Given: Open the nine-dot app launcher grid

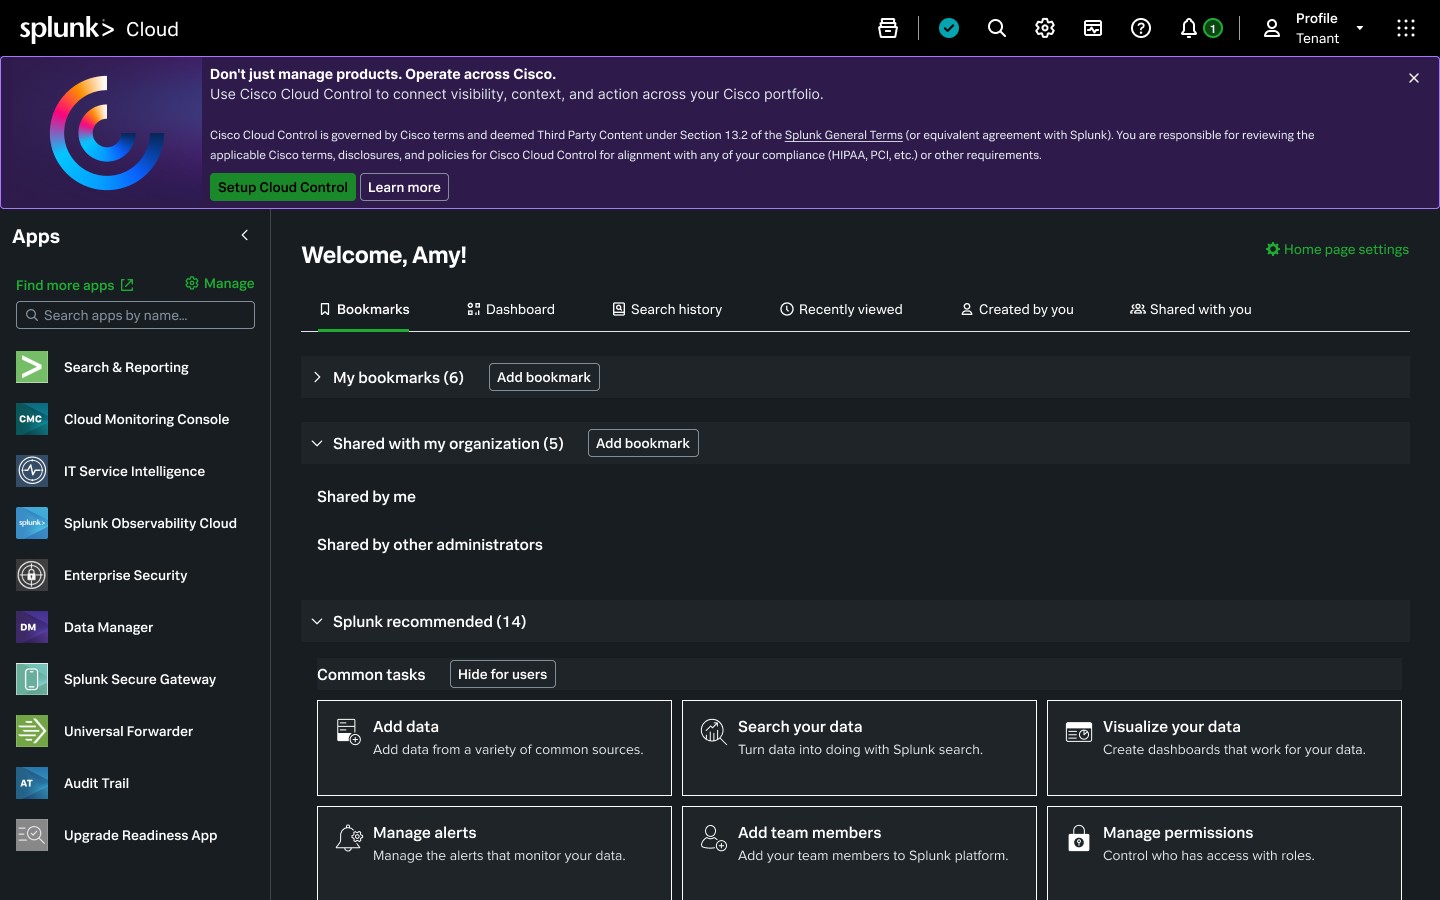Looking at the screenshot, I should 1406,28.
